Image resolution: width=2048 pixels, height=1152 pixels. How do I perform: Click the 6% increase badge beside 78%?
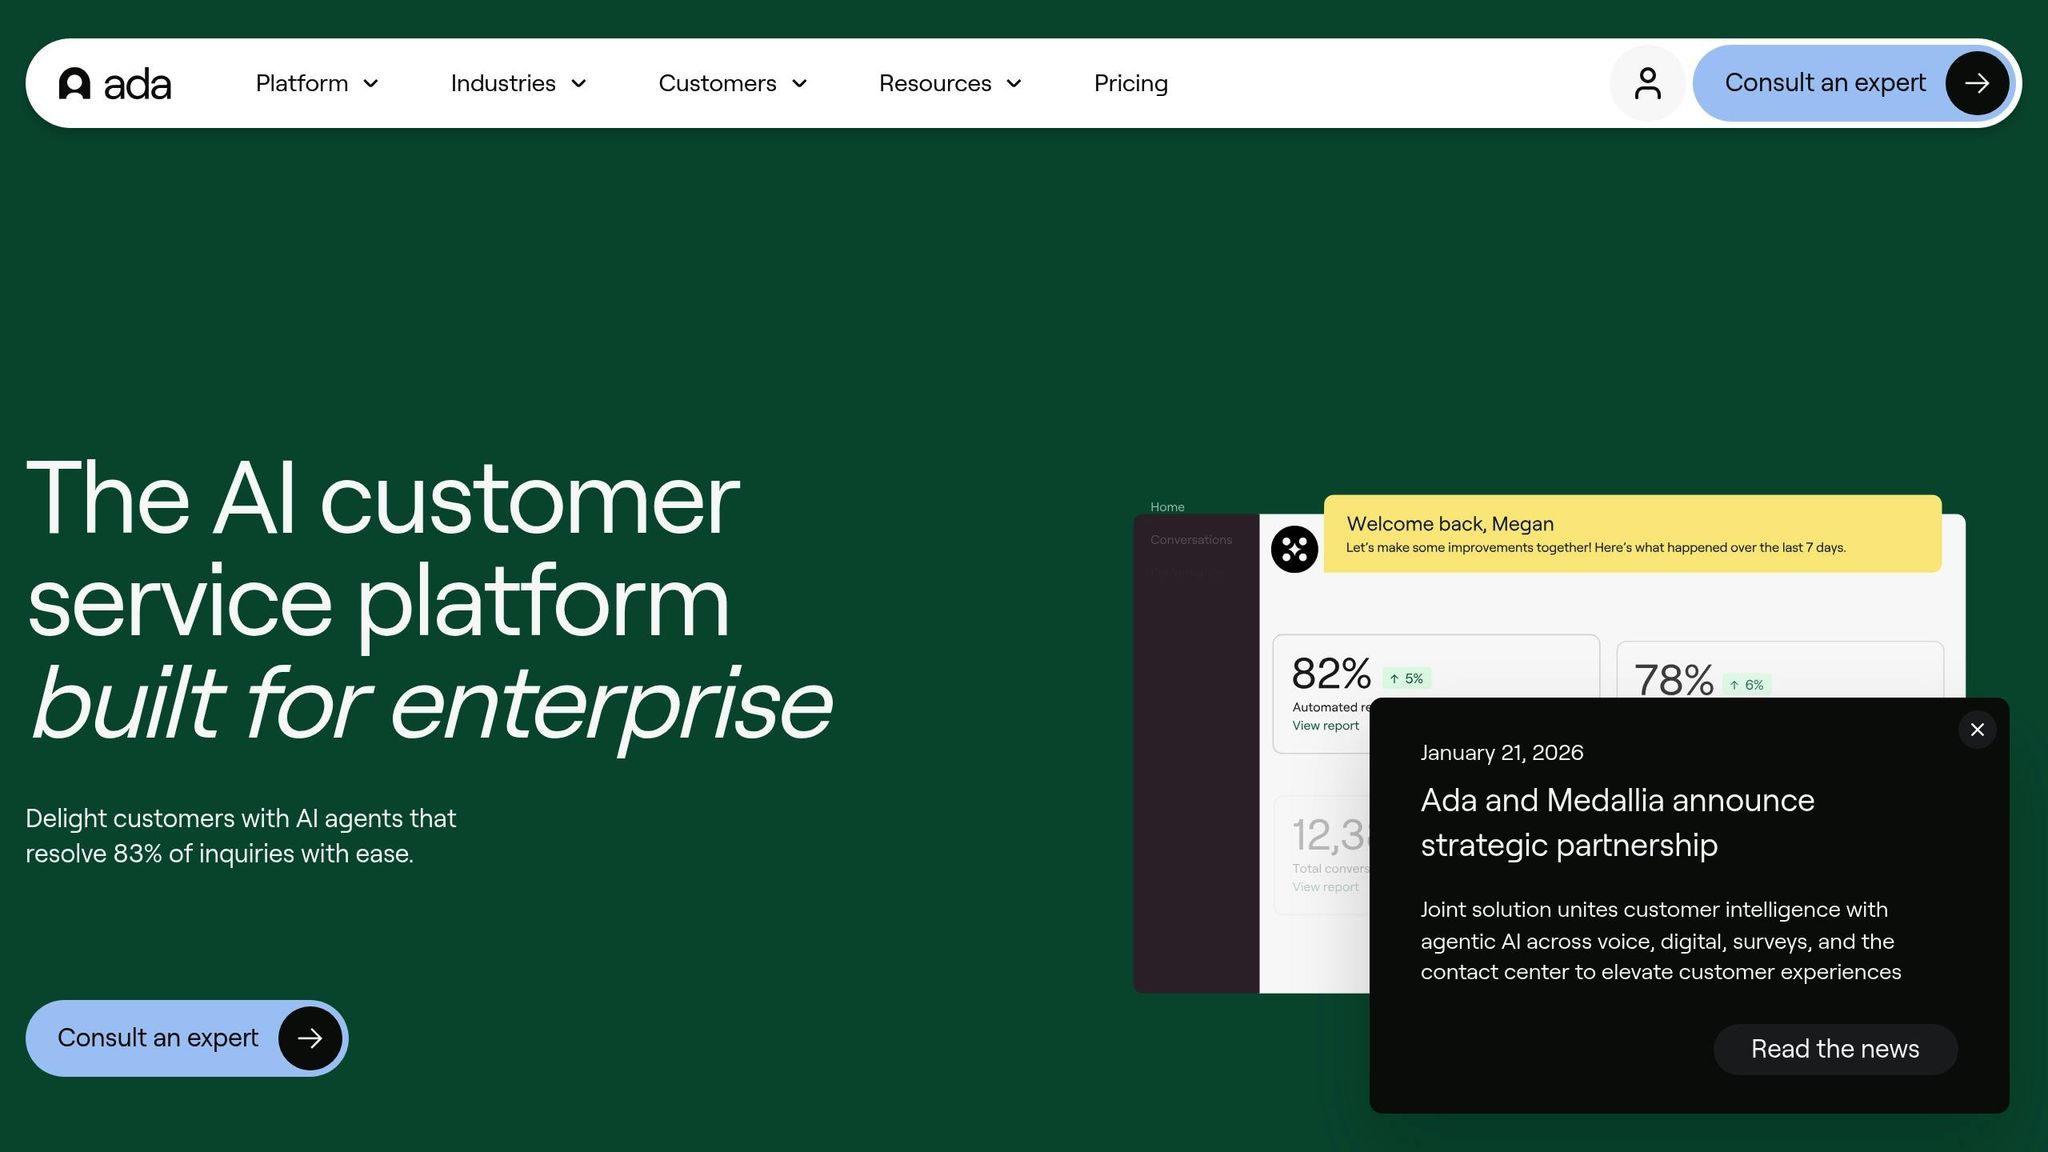[x=1747, y=685]
